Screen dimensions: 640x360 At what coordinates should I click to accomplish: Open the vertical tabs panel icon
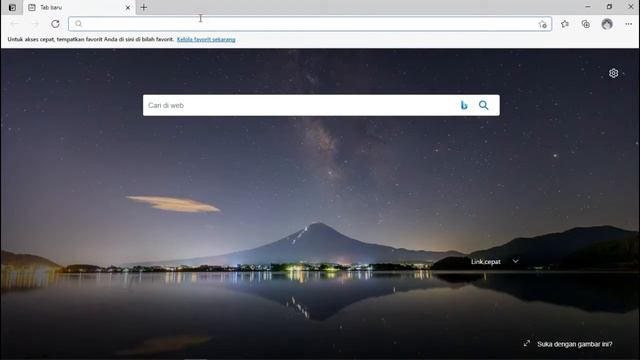tap(12, 7)
